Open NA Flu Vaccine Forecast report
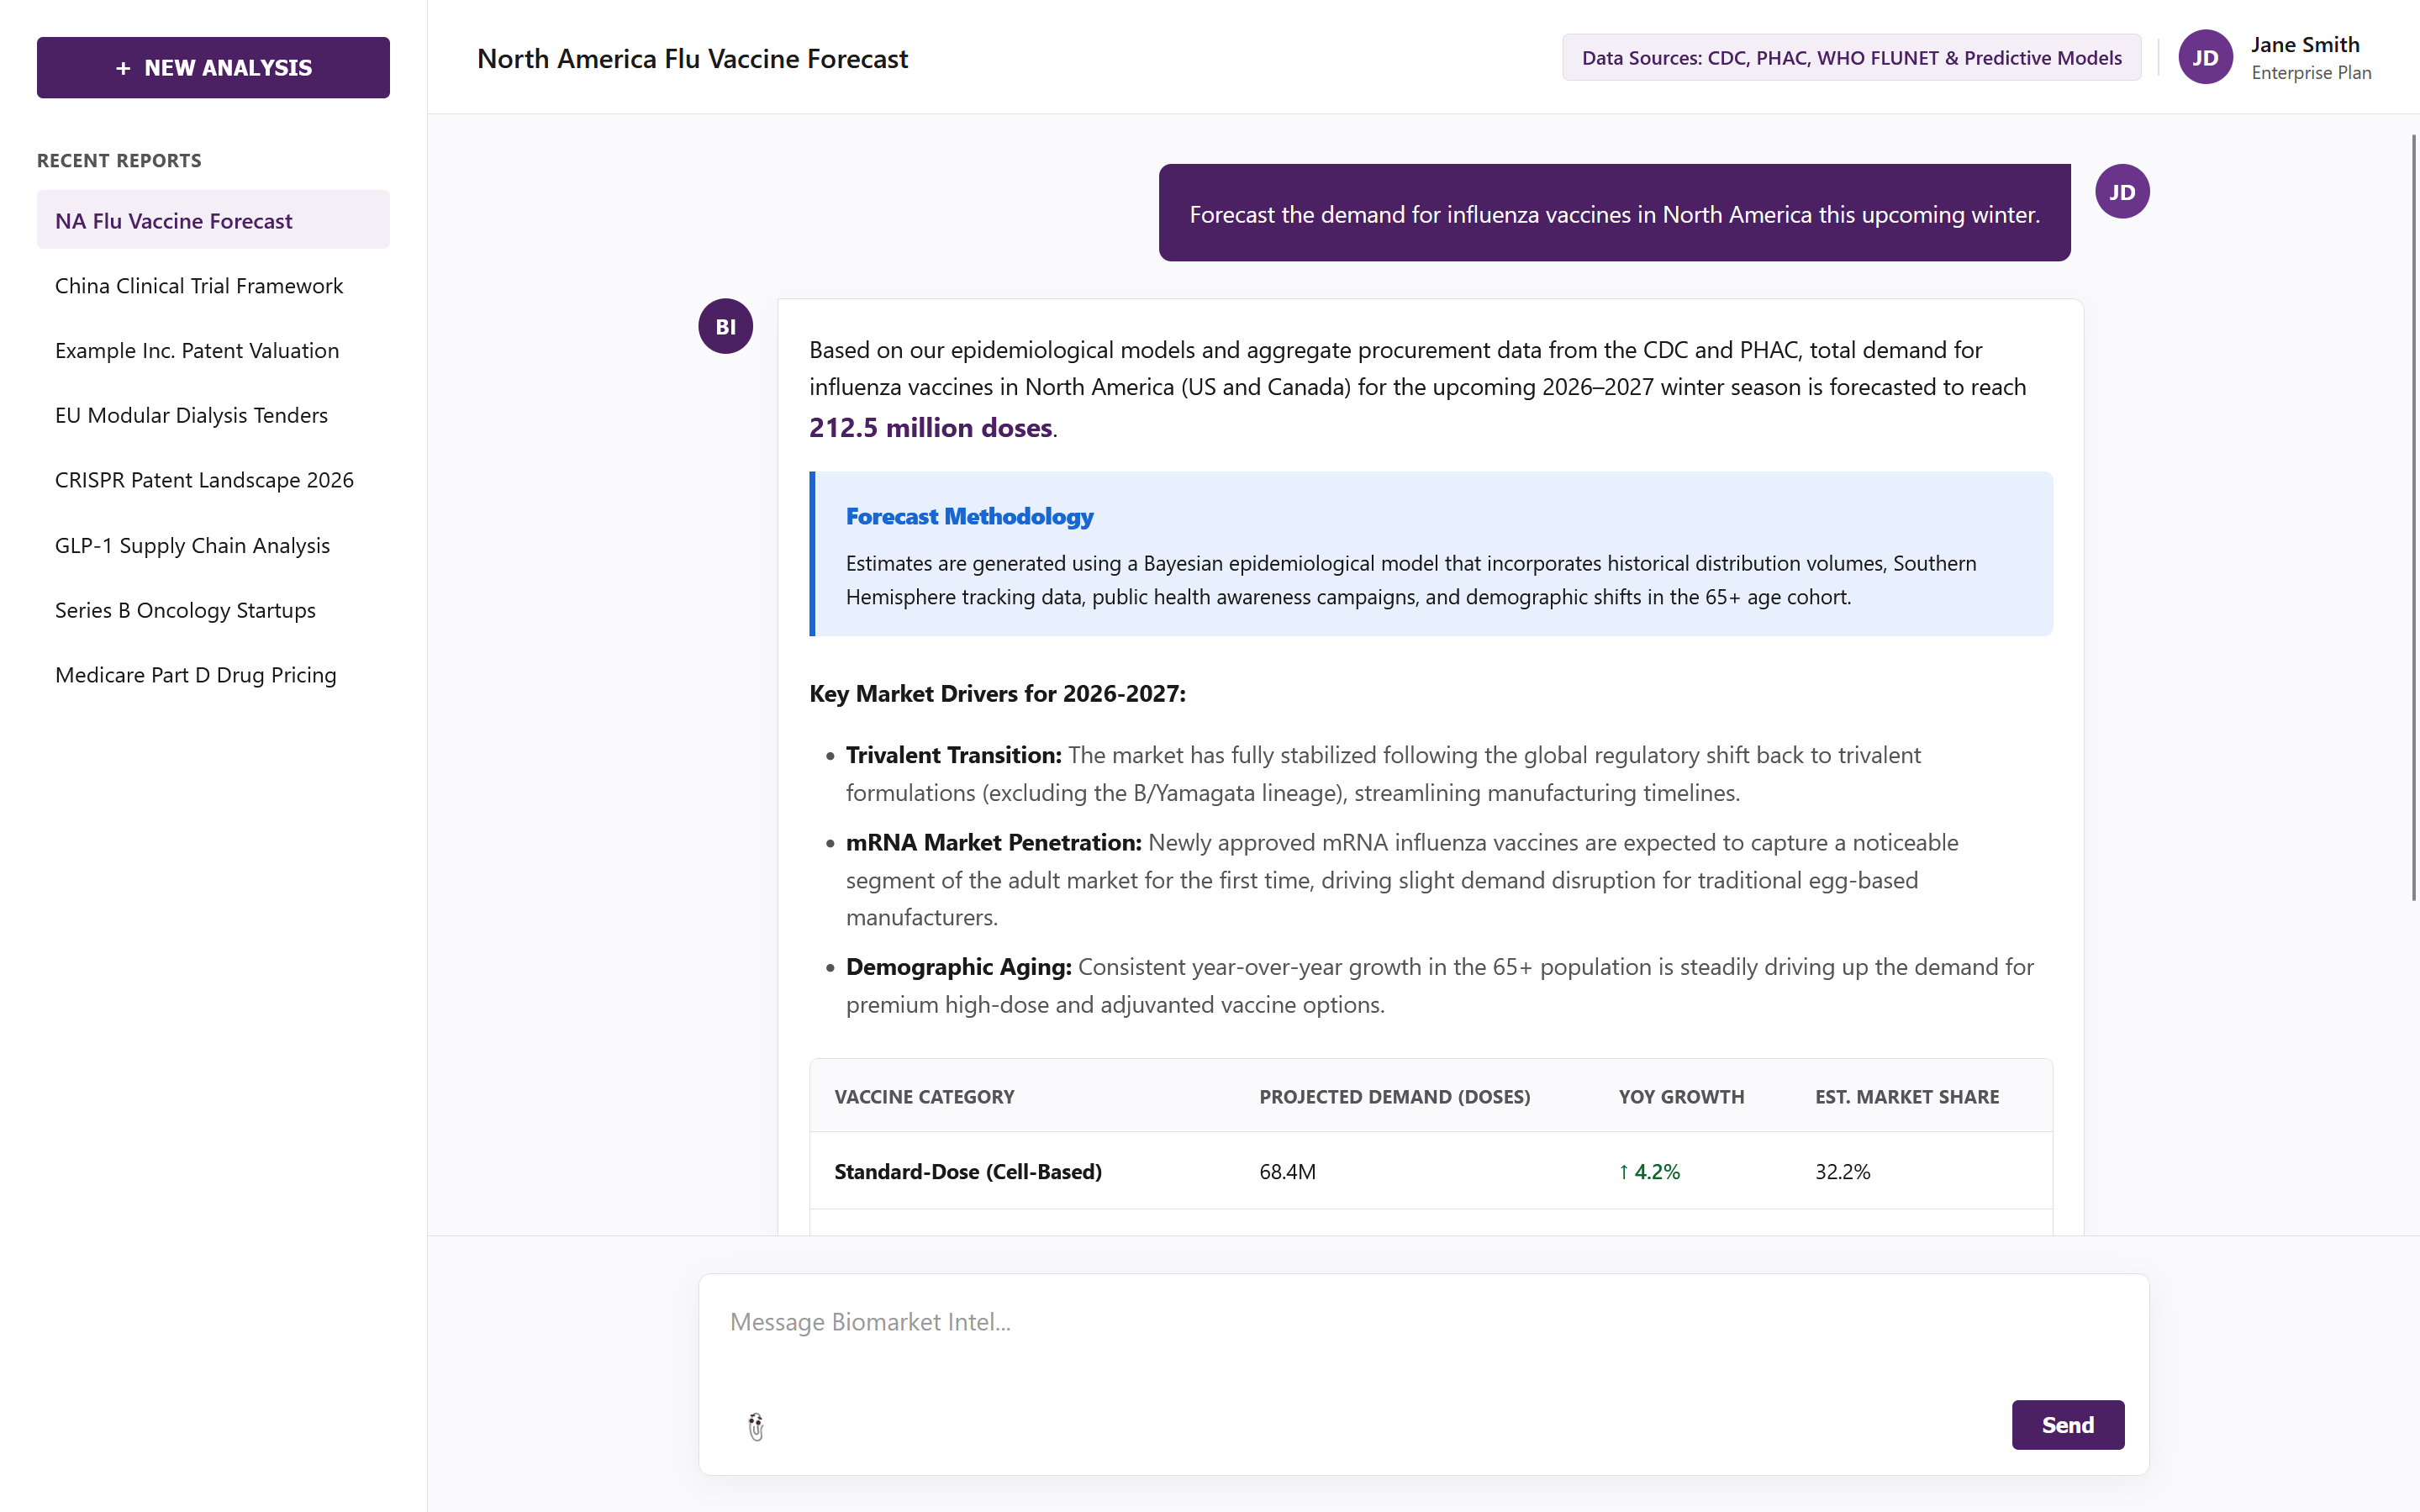The height and width of the screenshot is (1512, 2420). coord(174,221)
